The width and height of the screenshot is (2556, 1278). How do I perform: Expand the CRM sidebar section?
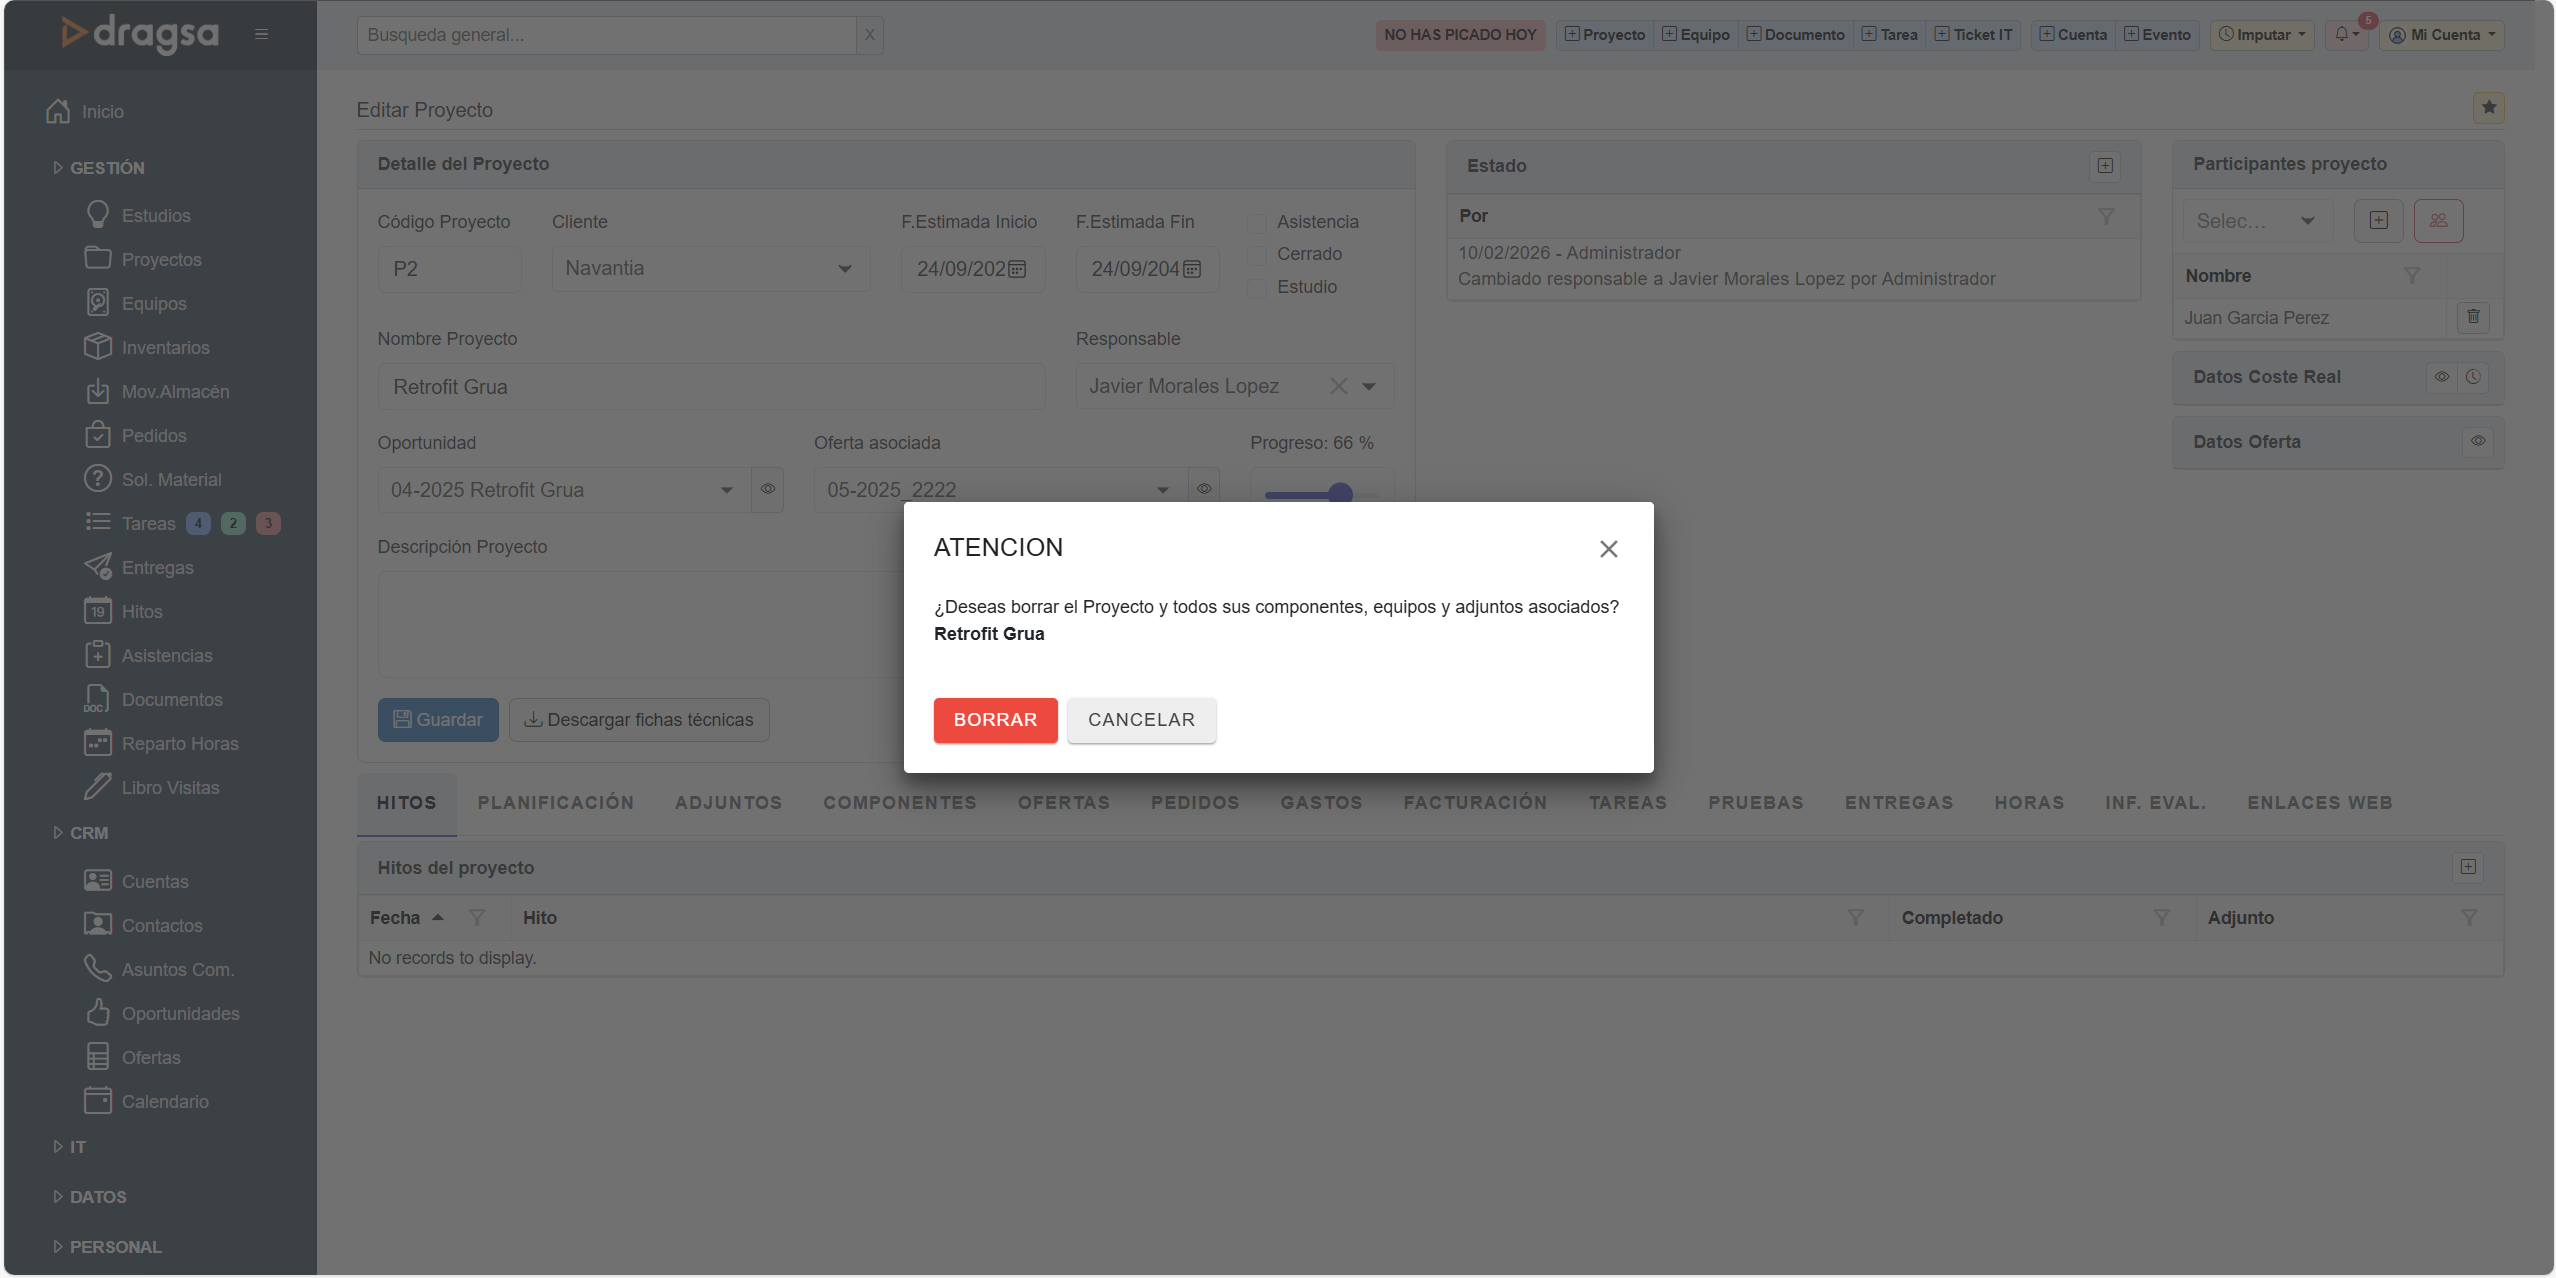coord(88,833)
